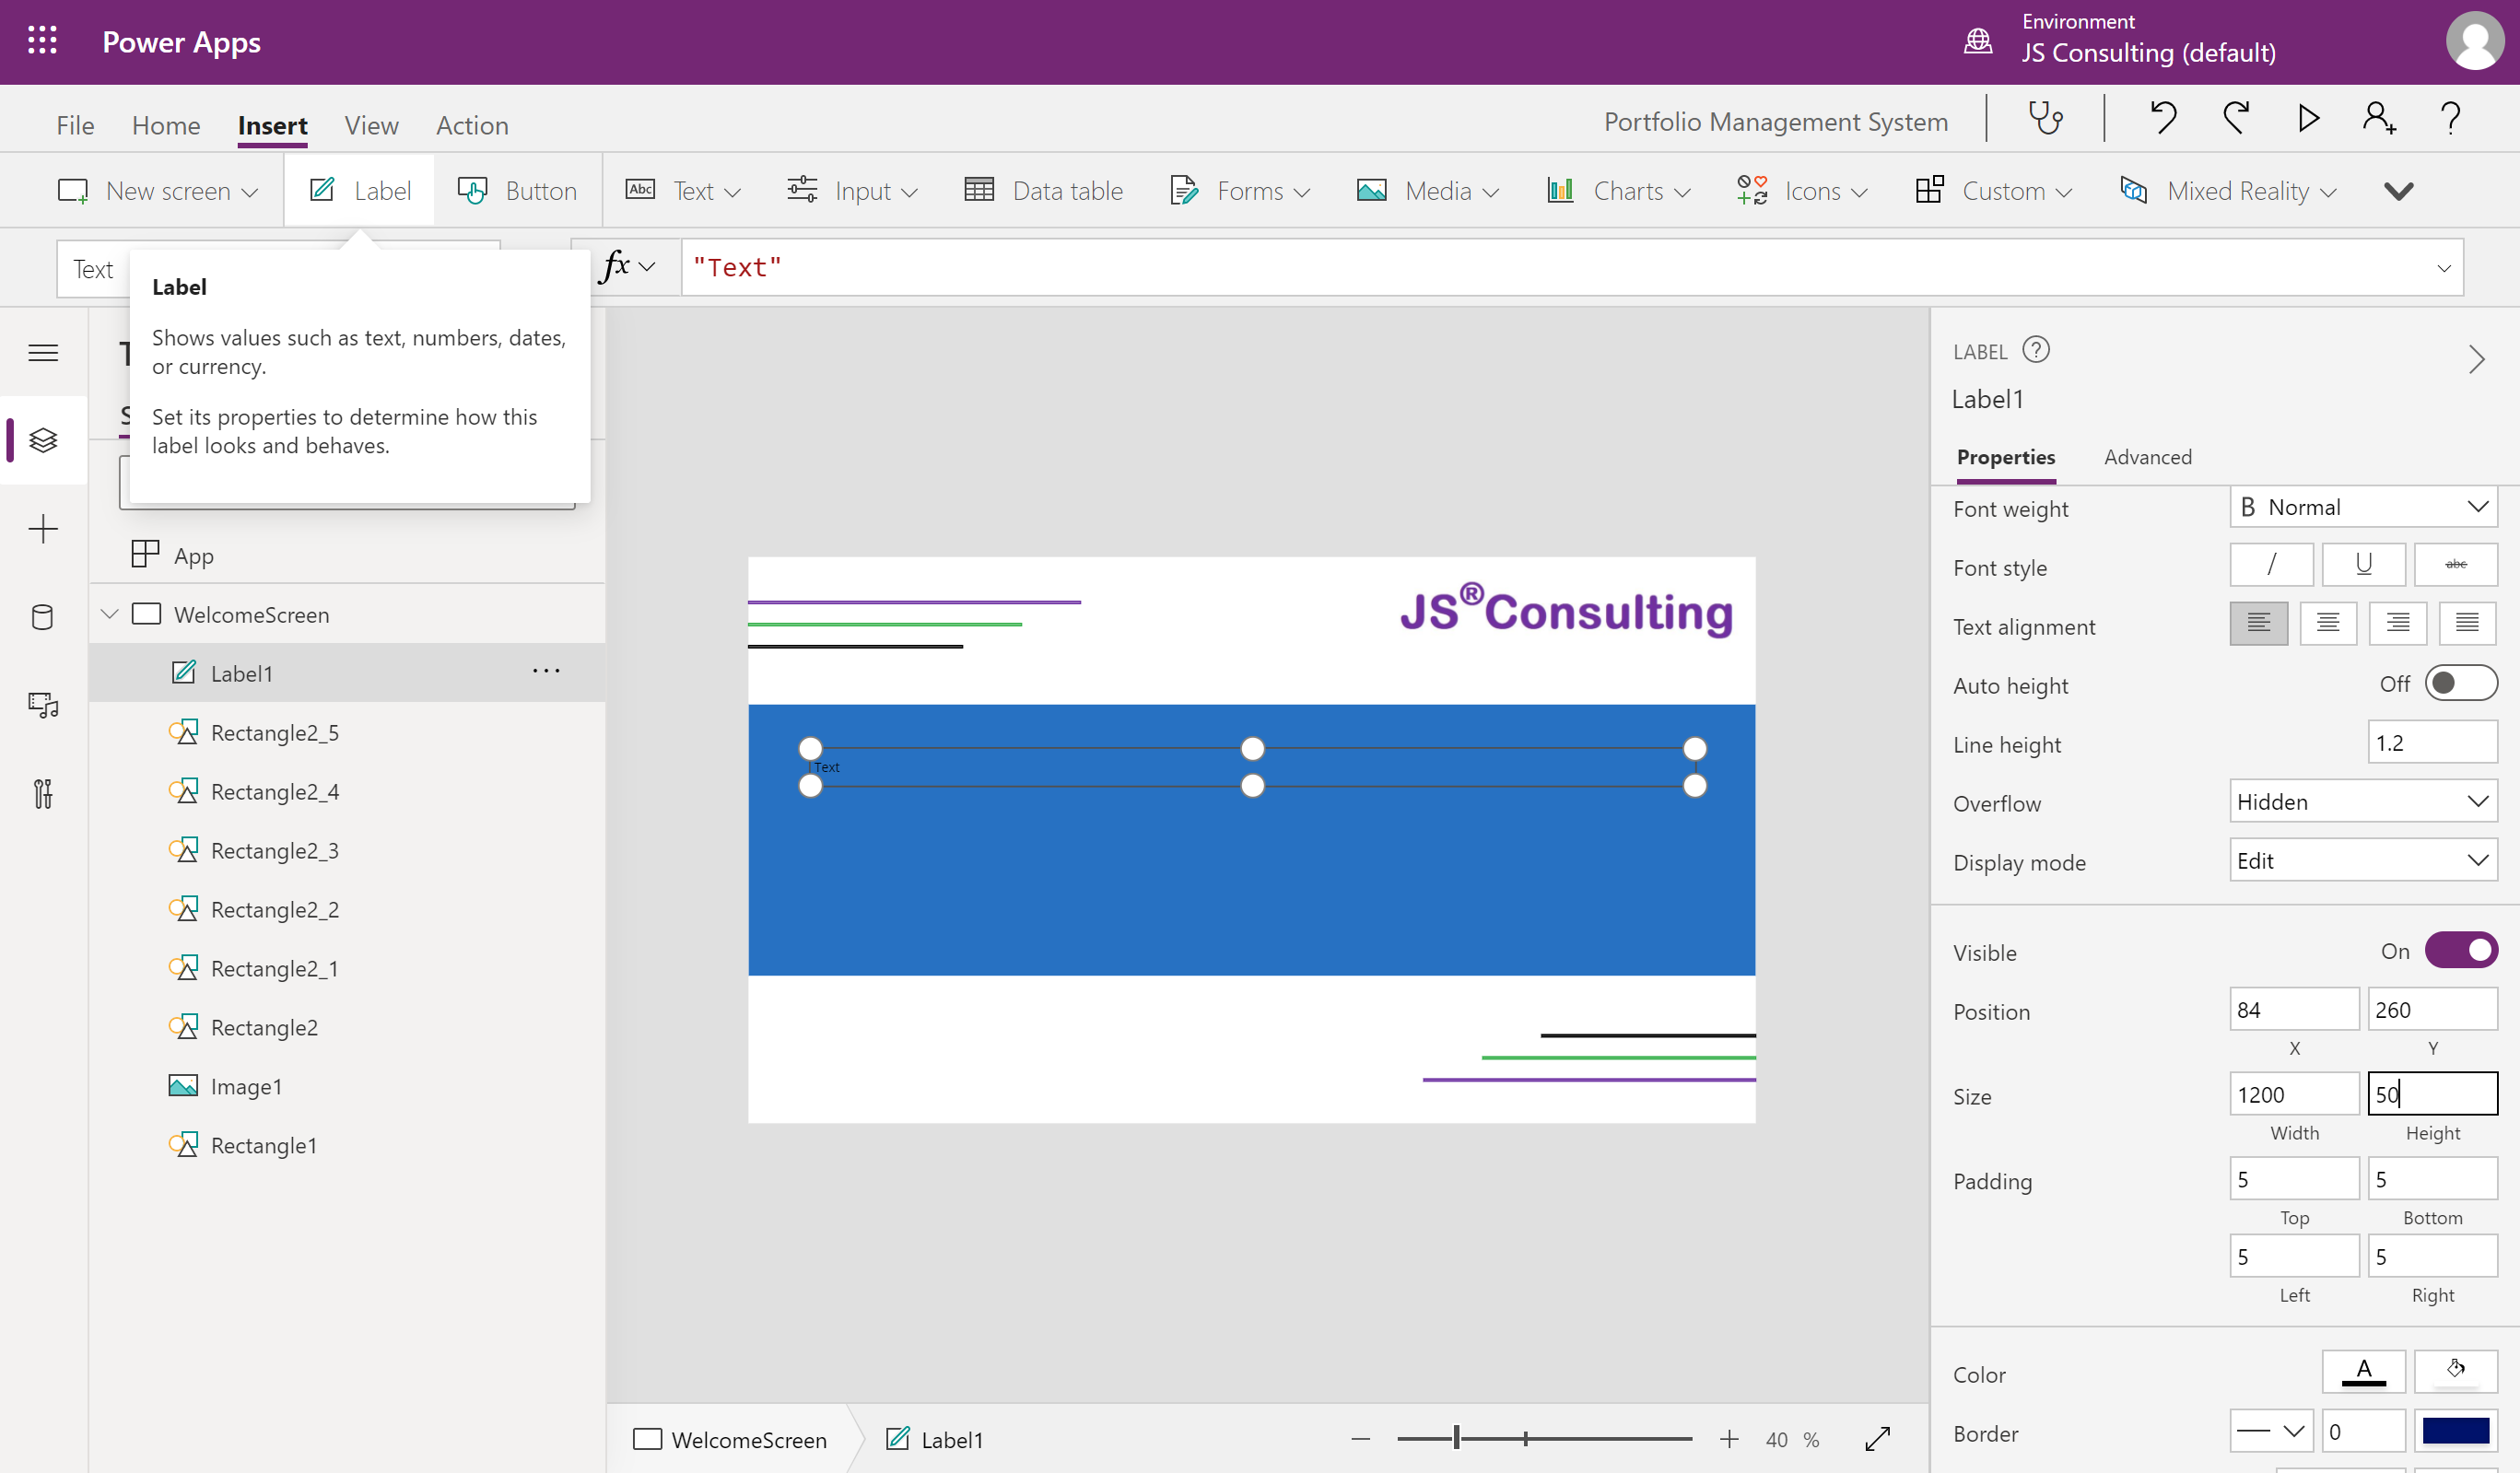Toggle Auto height switch
Viewport: 2520px width, 1473px height.
tap(2460, 684)
